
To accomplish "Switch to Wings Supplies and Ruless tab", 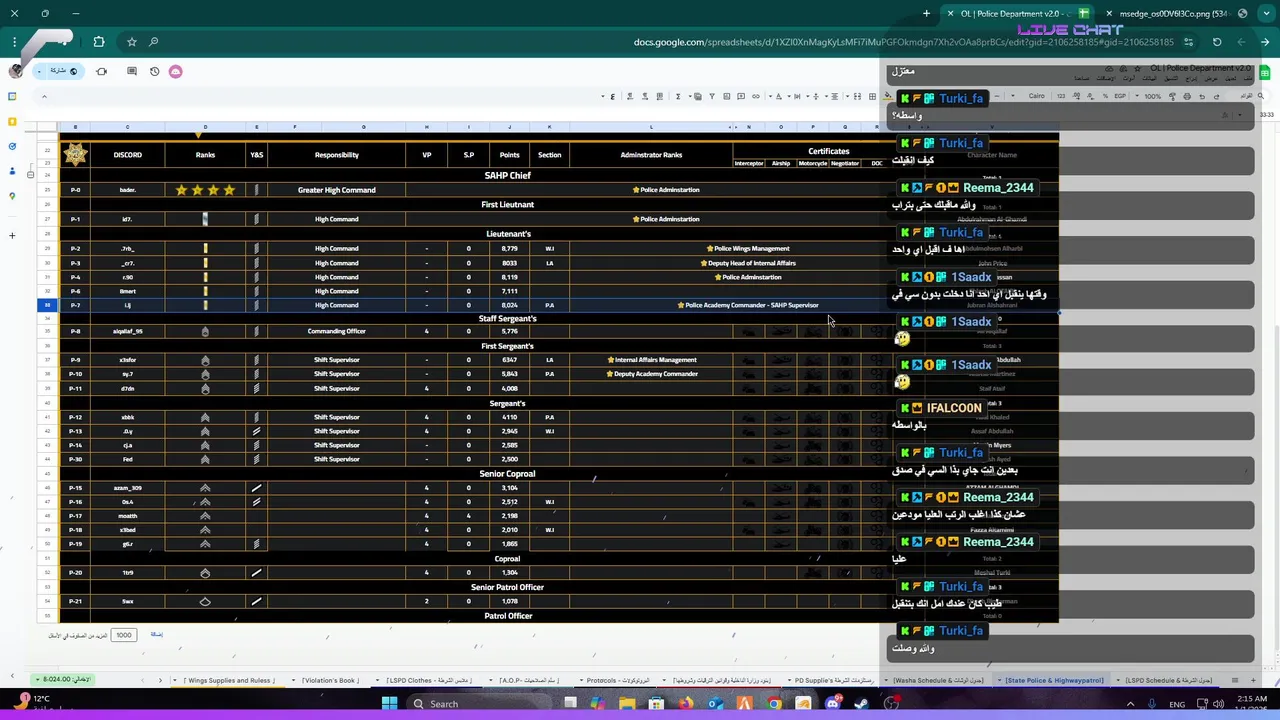I will click(228, 680).
